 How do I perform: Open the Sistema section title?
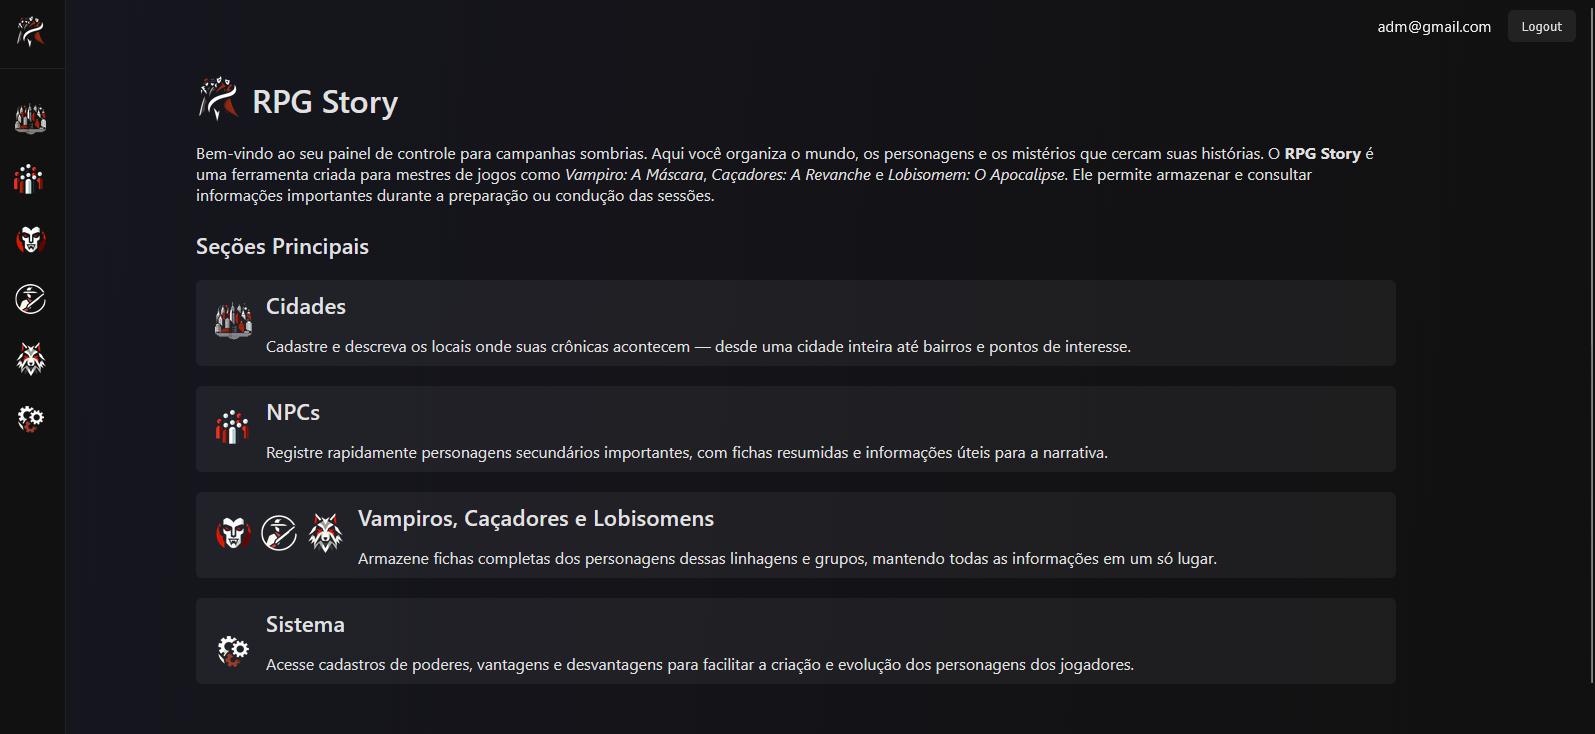click(x=305, y=624)
